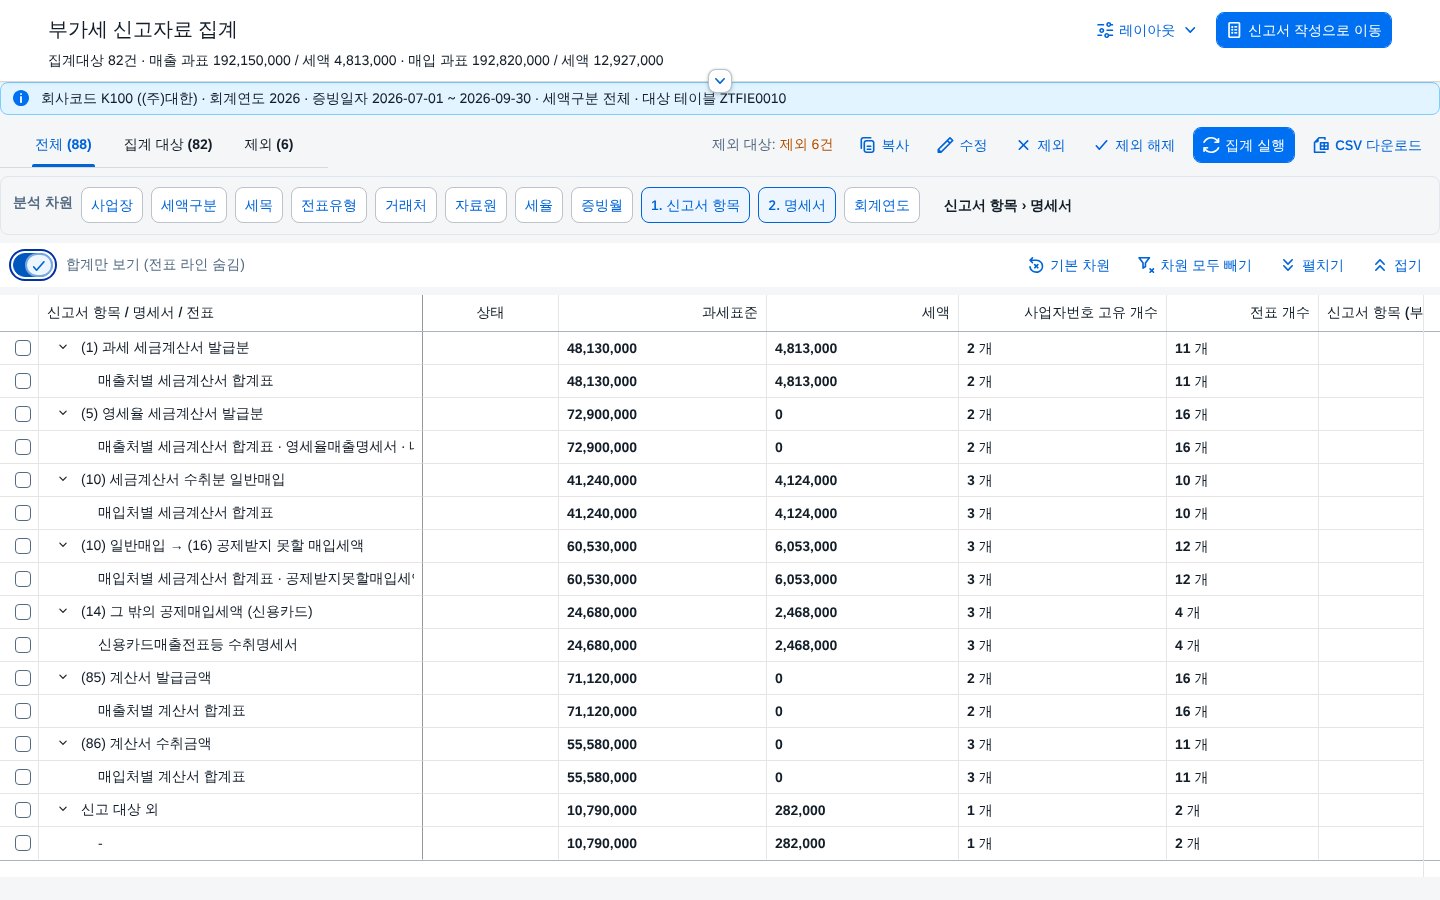Toggle 합계만 보기 switch off
Viewport: 1440px width, 900px height.
point(33,265)
